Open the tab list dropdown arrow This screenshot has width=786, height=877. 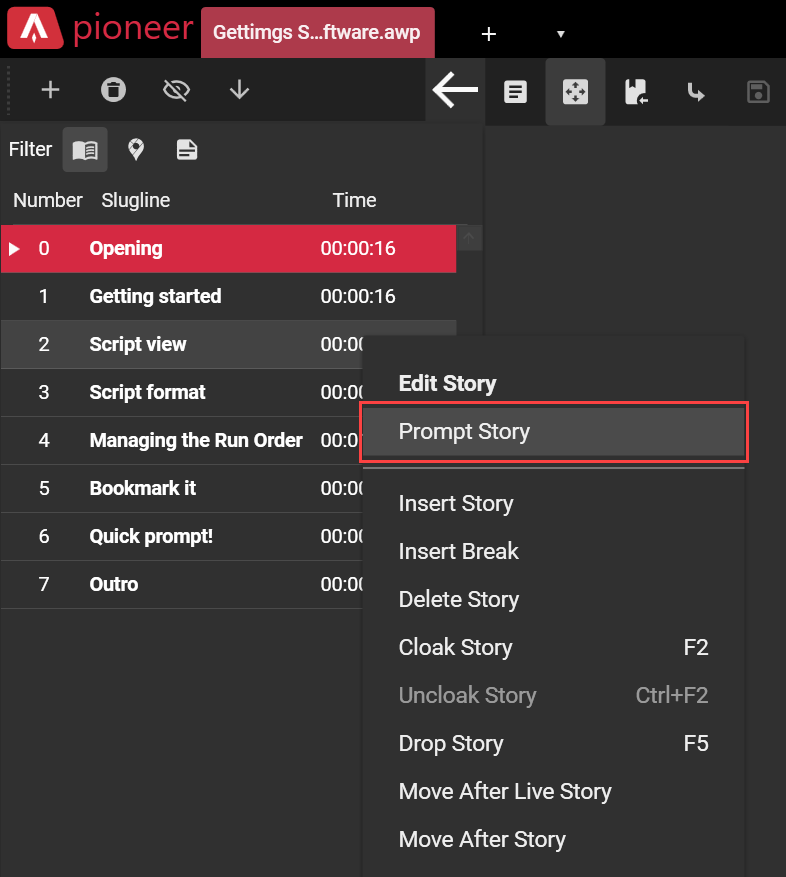point(561,34)
